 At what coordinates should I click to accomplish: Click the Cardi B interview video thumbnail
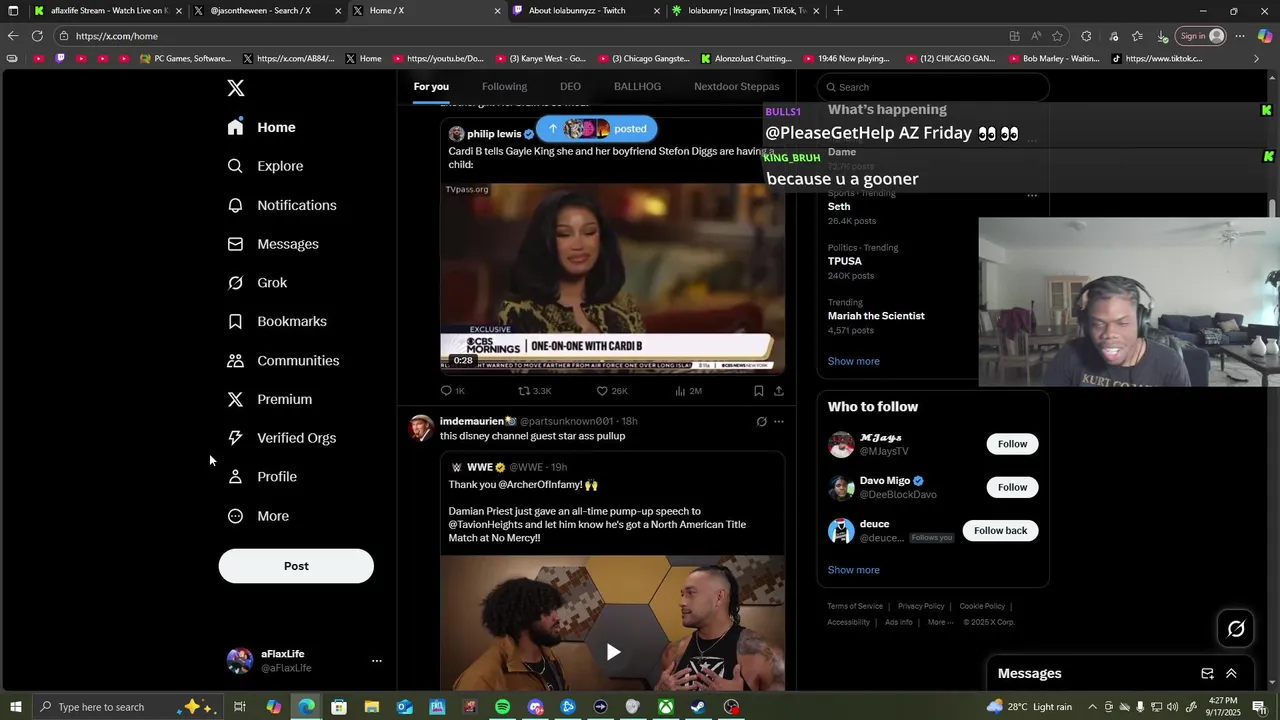click(612, 277)
